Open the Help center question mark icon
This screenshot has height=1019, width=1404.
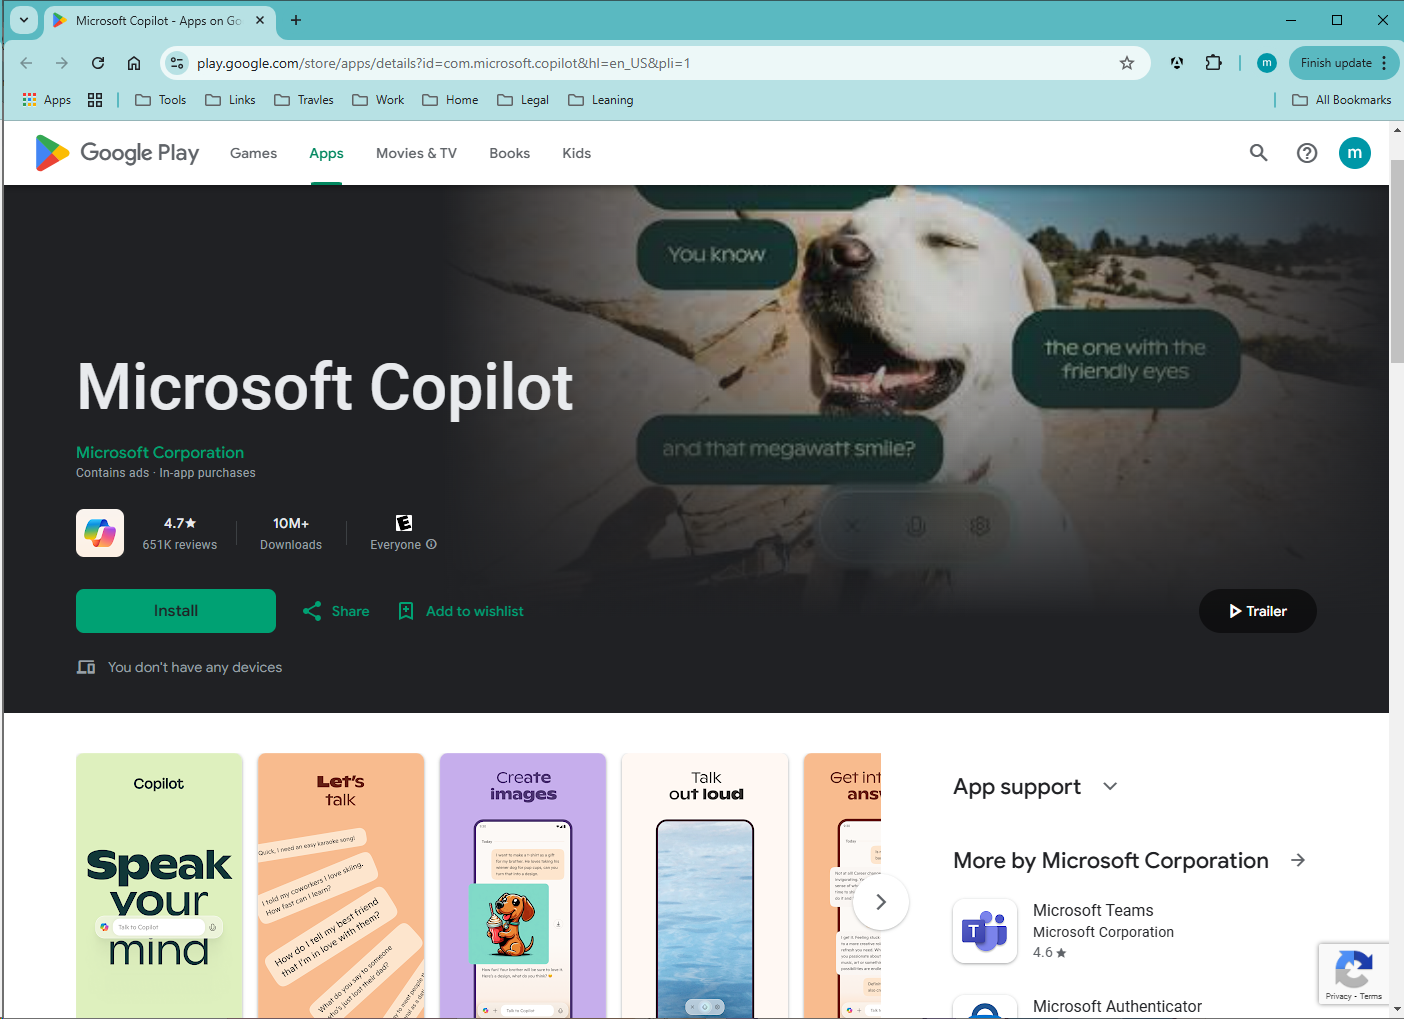point(1307,153)
